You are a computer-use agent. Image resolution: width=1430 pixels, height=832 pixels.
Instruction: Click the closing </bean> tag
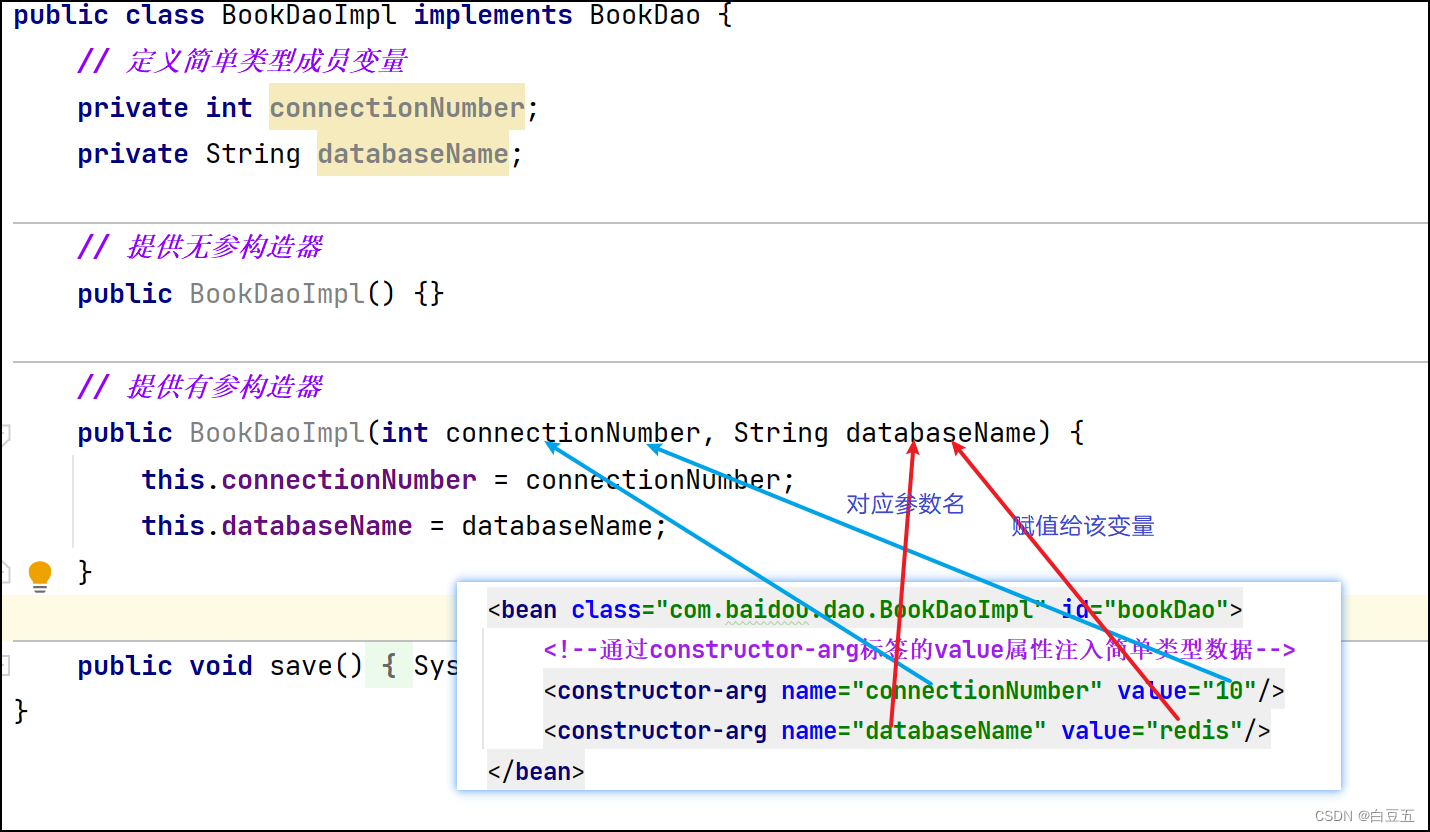(536, 771)
